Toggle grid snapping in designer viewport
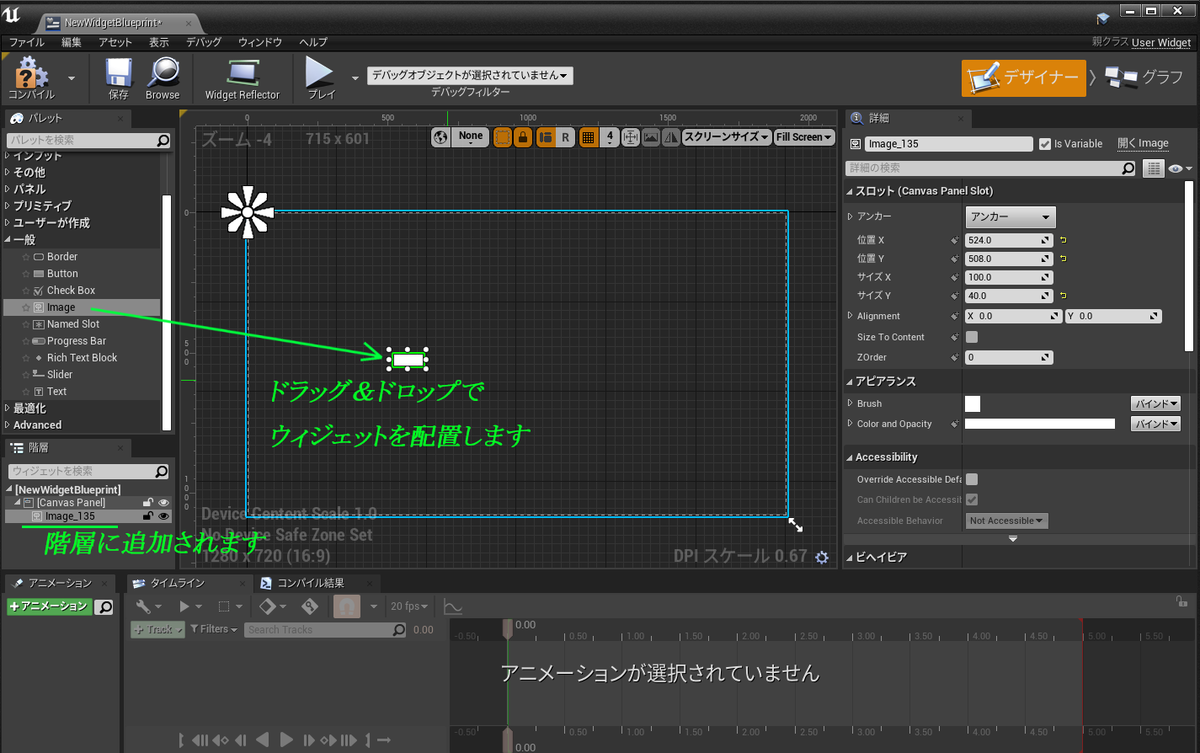The image size is (1200, 753). [588, 137]
